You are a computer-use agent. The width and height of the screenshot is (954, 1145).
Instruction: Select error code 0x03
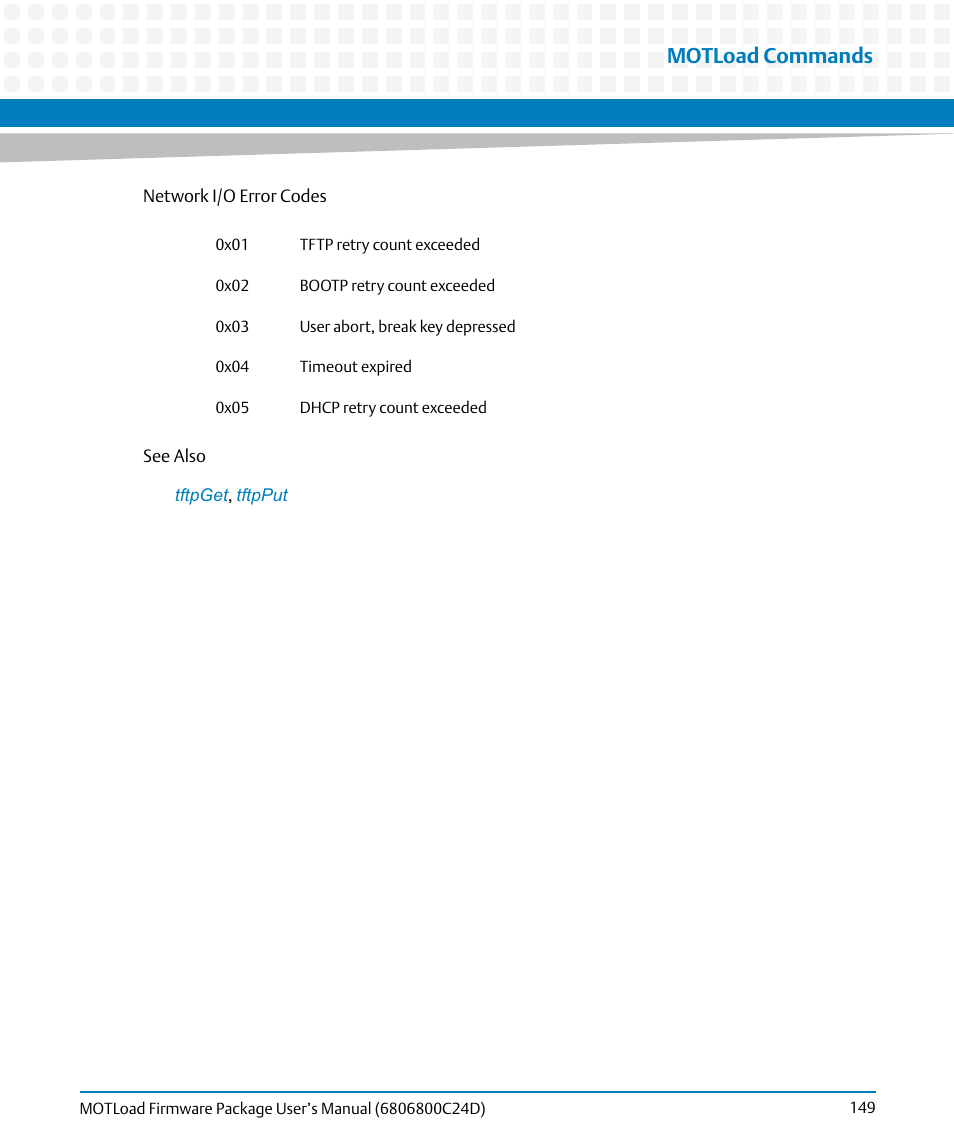coord(232,326)
